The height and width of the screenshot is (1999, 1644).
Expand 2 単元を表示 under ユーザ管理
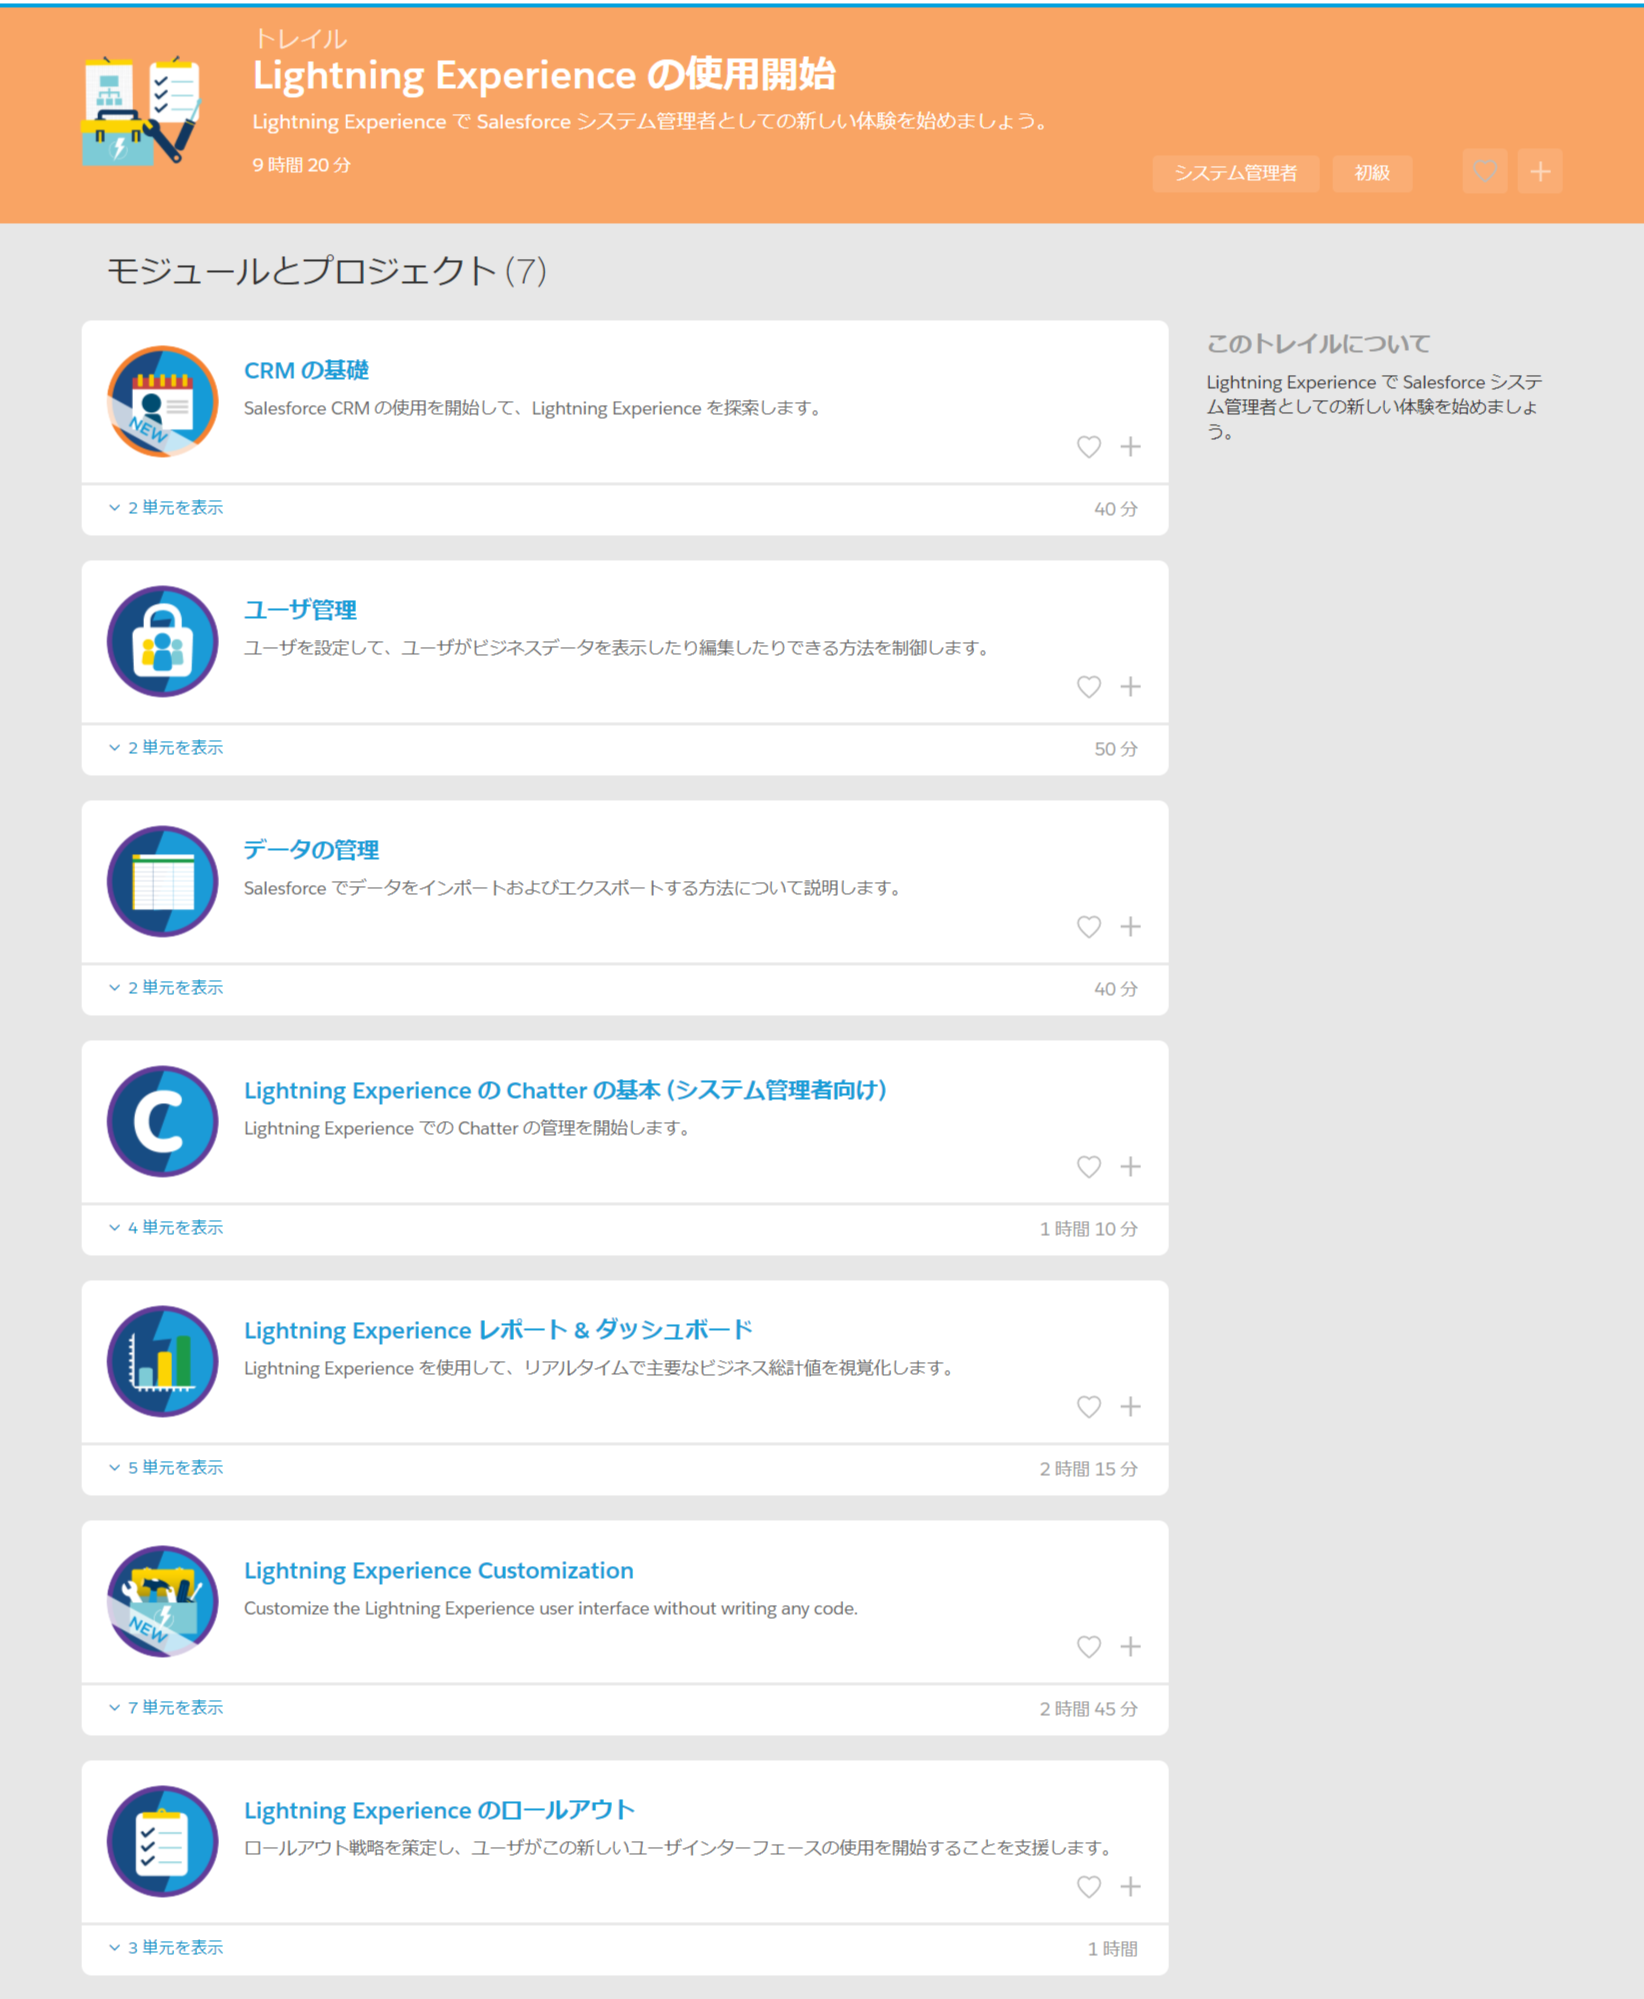click(x=166, y=748)
